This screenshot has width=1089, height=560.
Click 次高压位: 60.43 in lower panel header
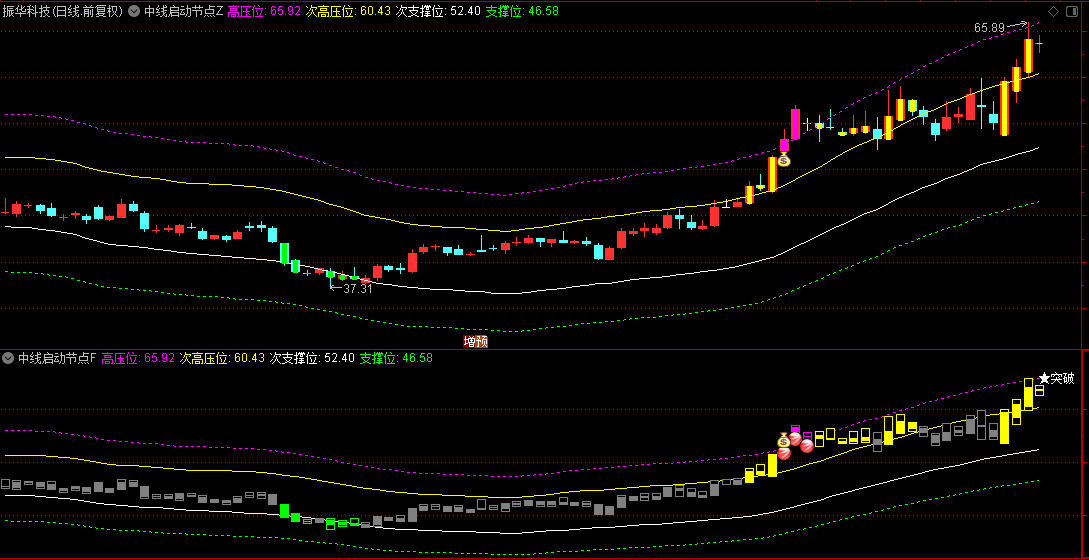(223, 359)
